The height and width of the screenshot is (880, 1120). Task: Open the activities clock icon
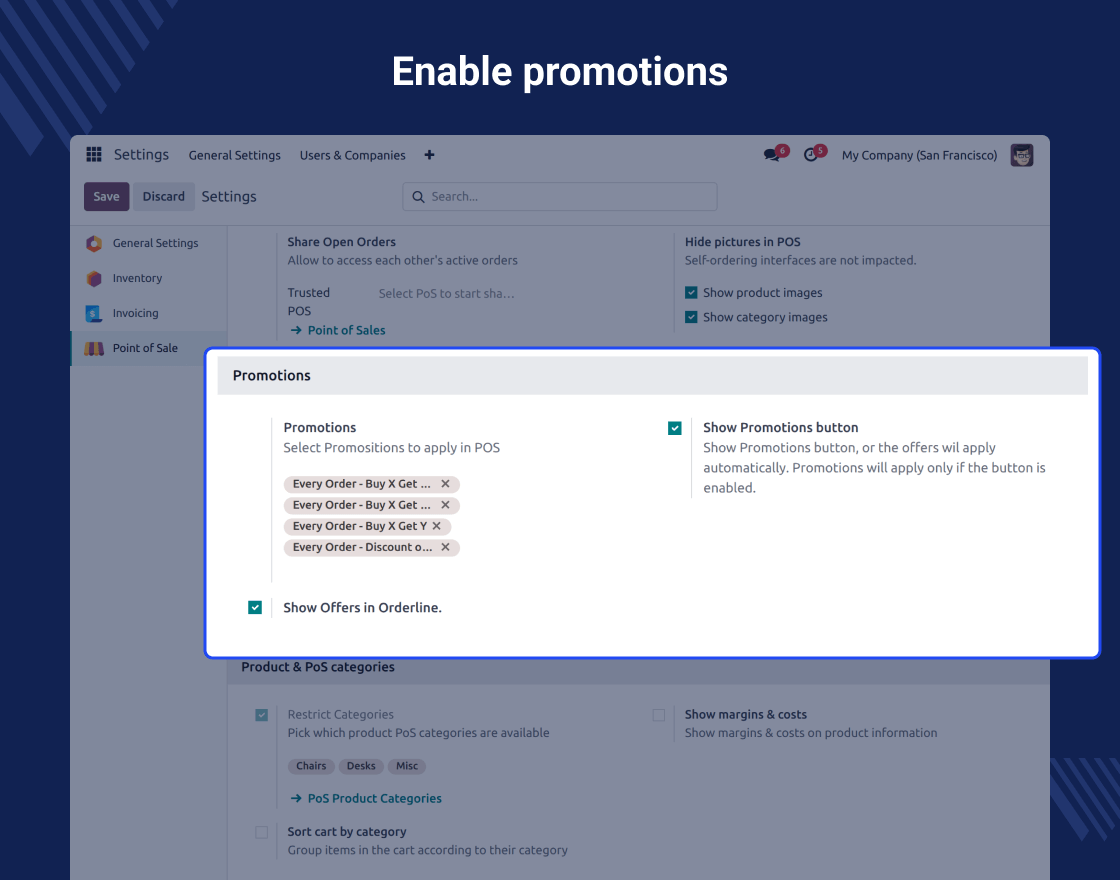pyautogui.click(x=811, y=155)
